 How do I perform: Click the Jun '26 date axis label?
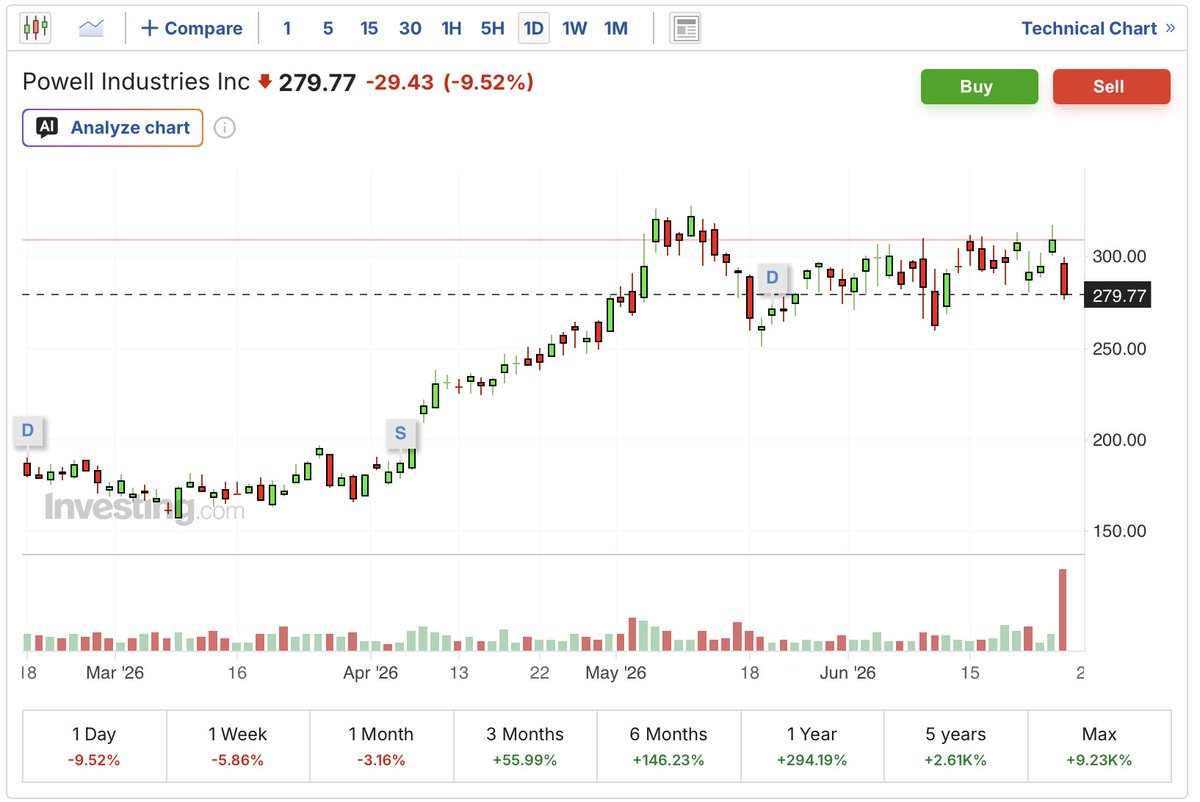tap(848, 673)
